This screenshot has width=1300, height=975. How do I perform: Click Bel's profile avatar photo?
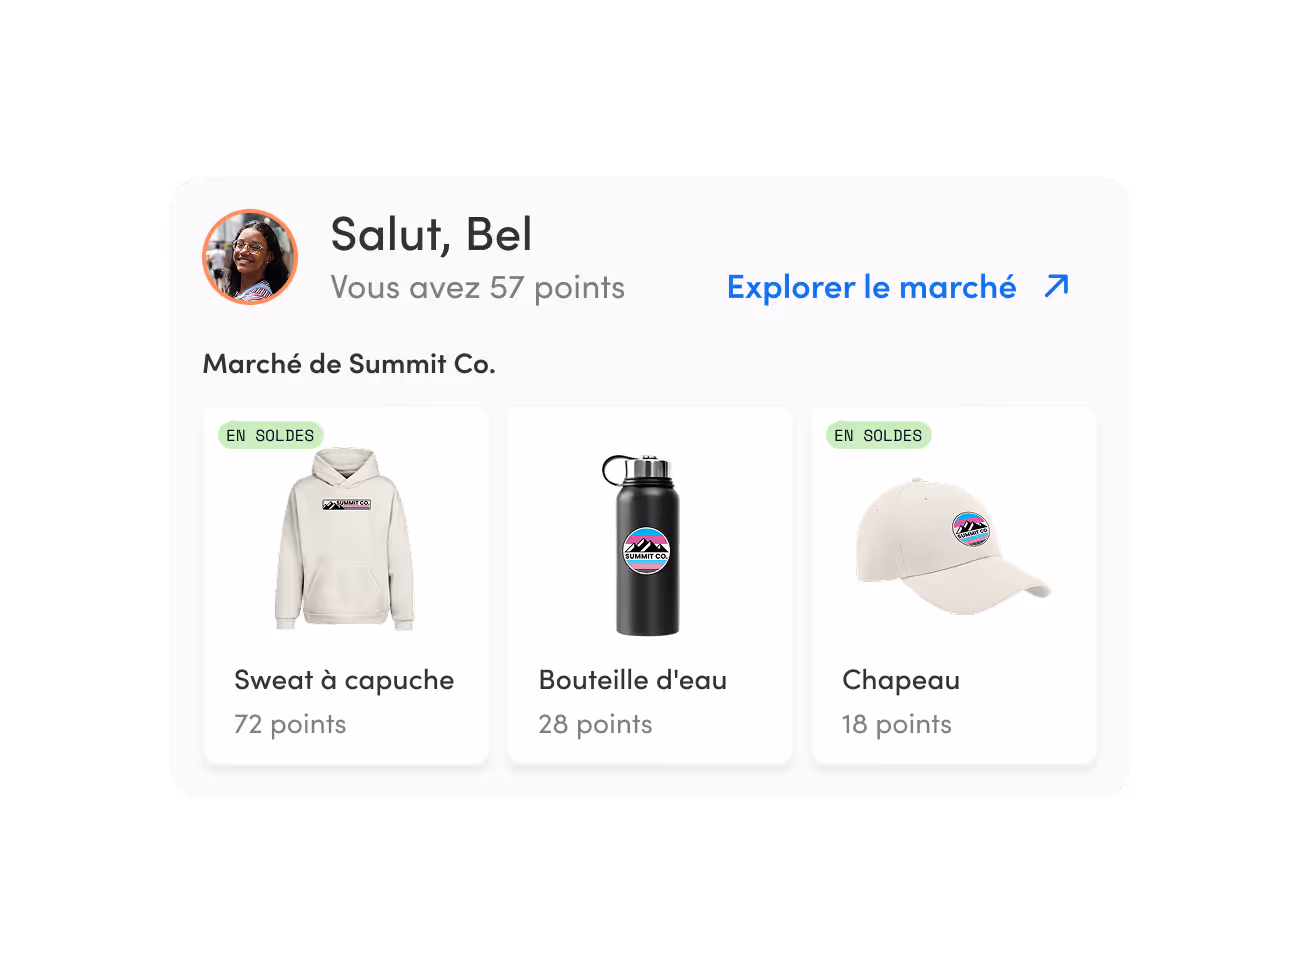pyautogui.click(x=250, y=257)
